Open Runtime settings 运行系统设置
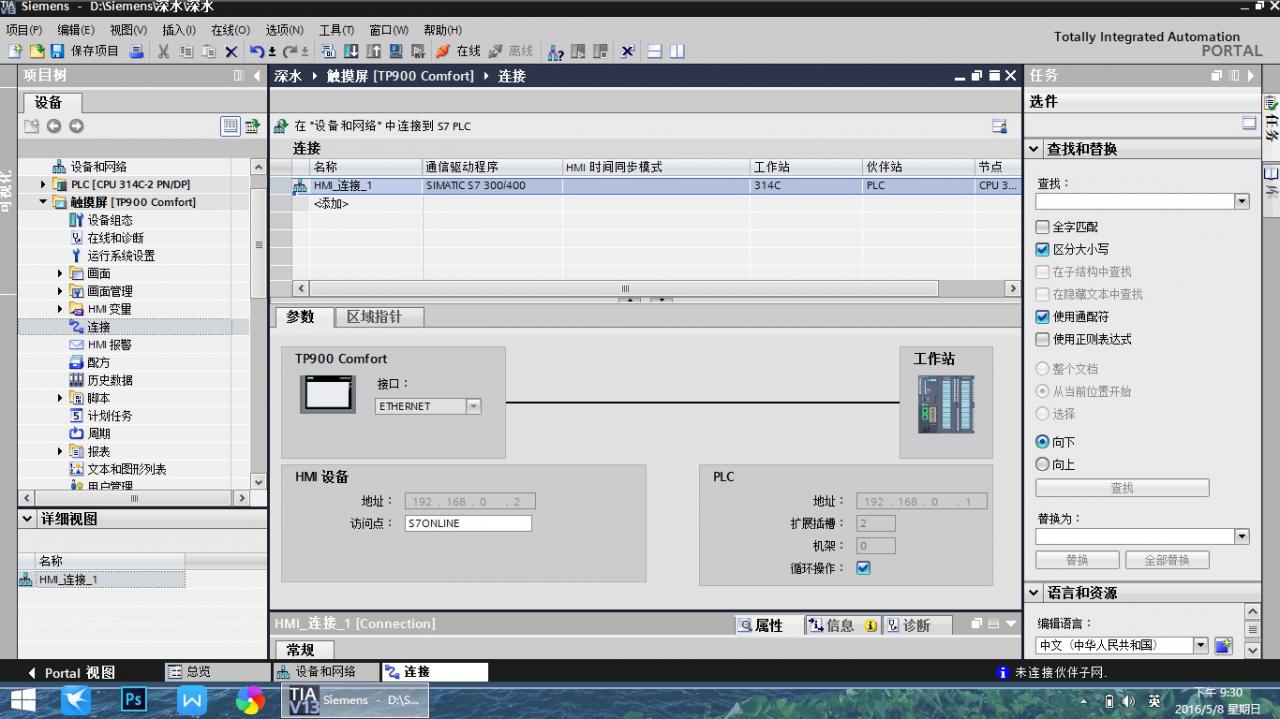Screen dimensions: 1280x719 (x=120, y=256)
